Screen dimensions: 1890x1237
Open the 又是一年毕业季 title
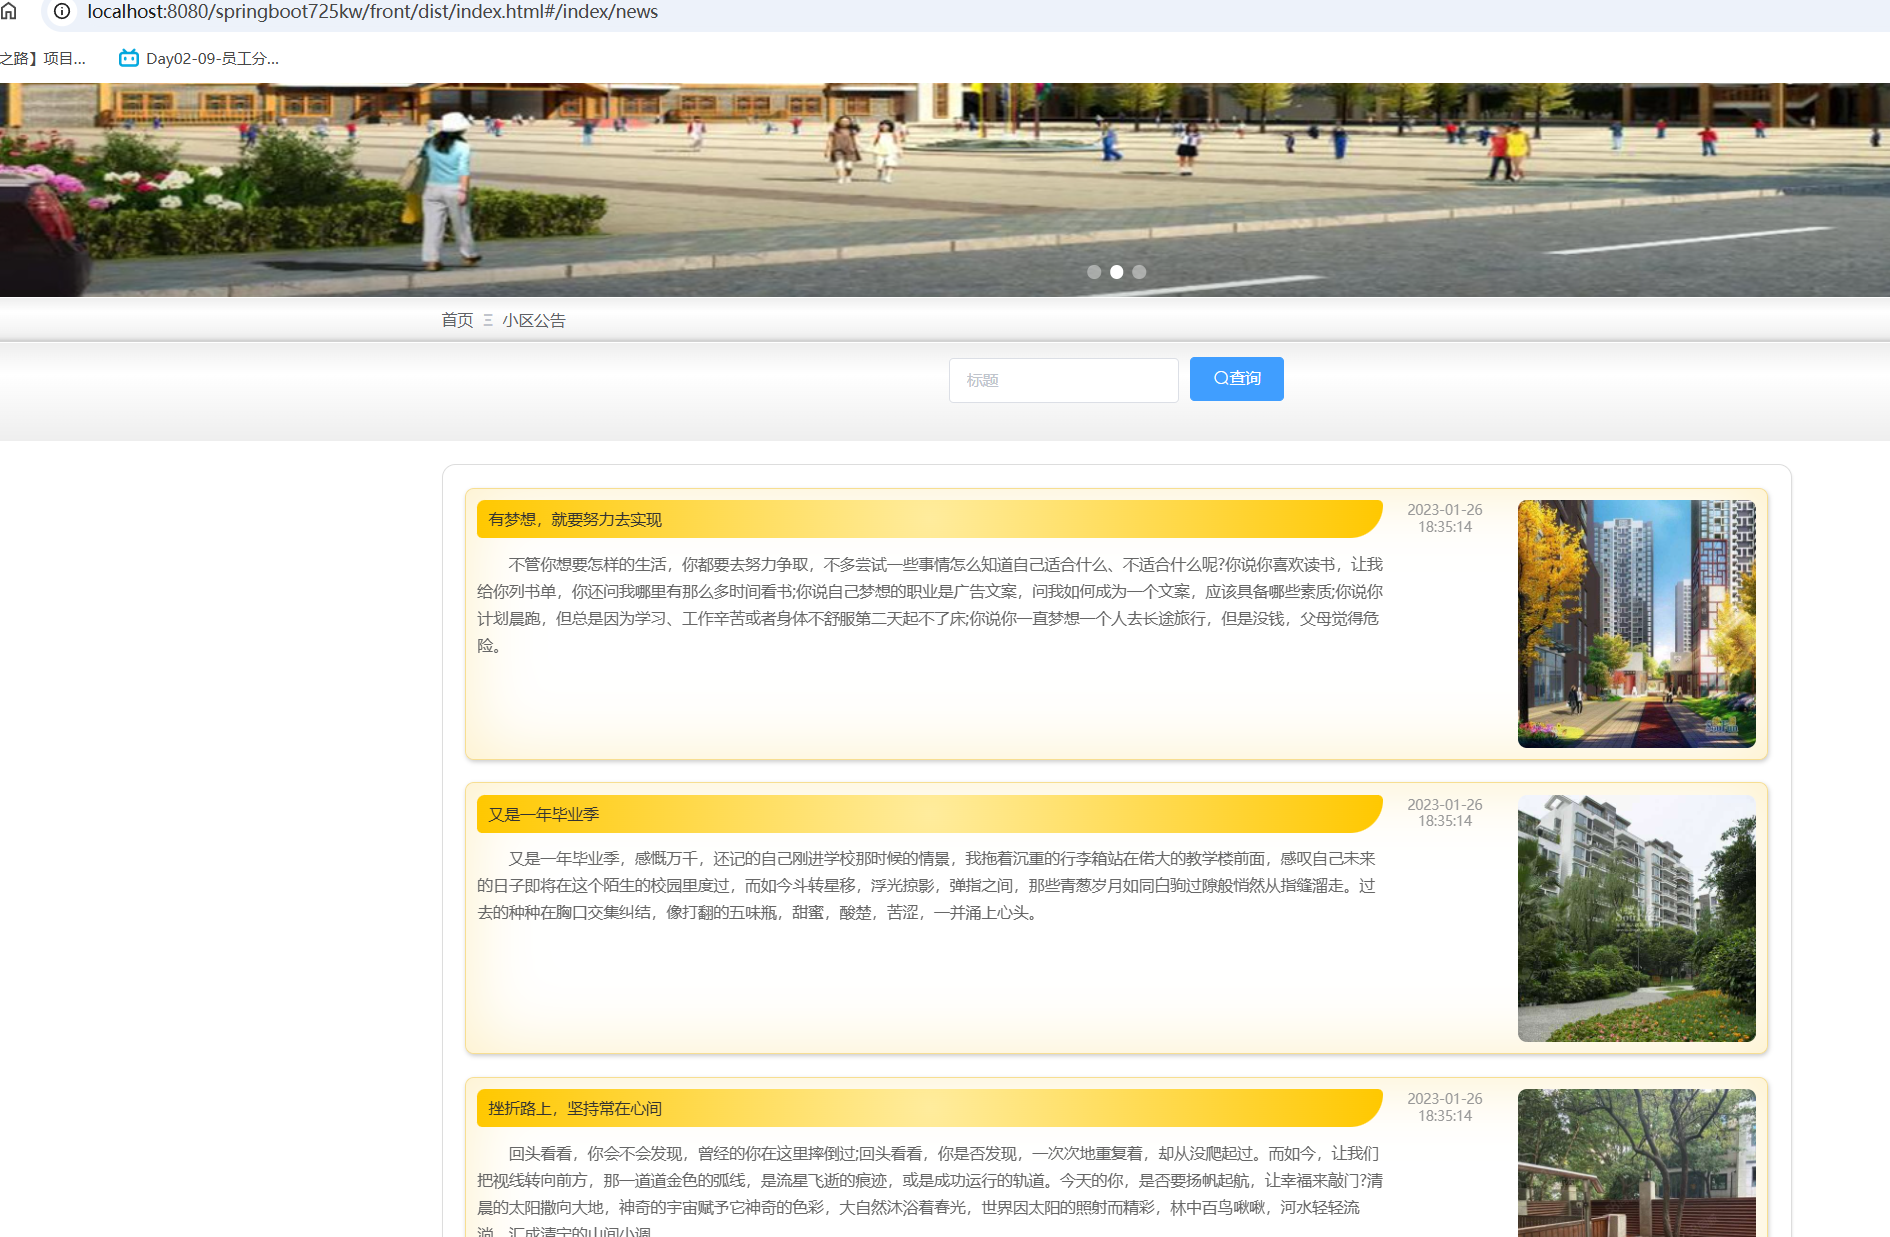[543, 814]
